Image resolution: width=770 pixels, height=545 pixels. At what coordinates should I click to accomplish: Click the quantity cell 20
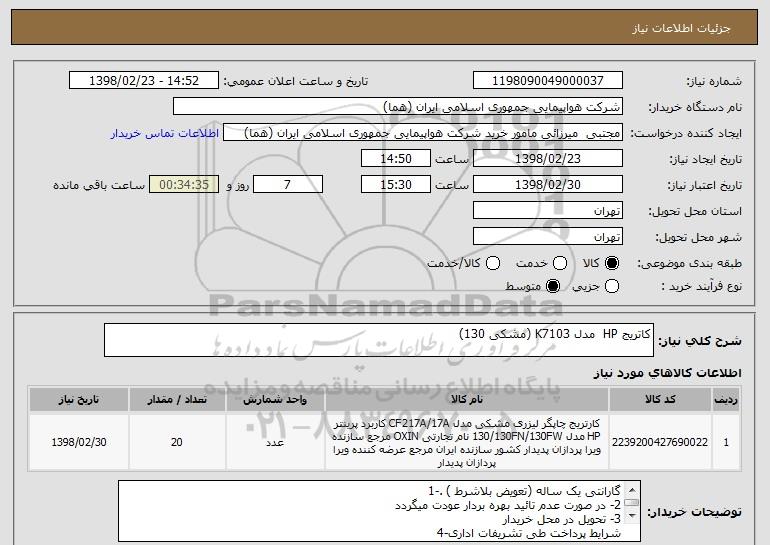177,442
